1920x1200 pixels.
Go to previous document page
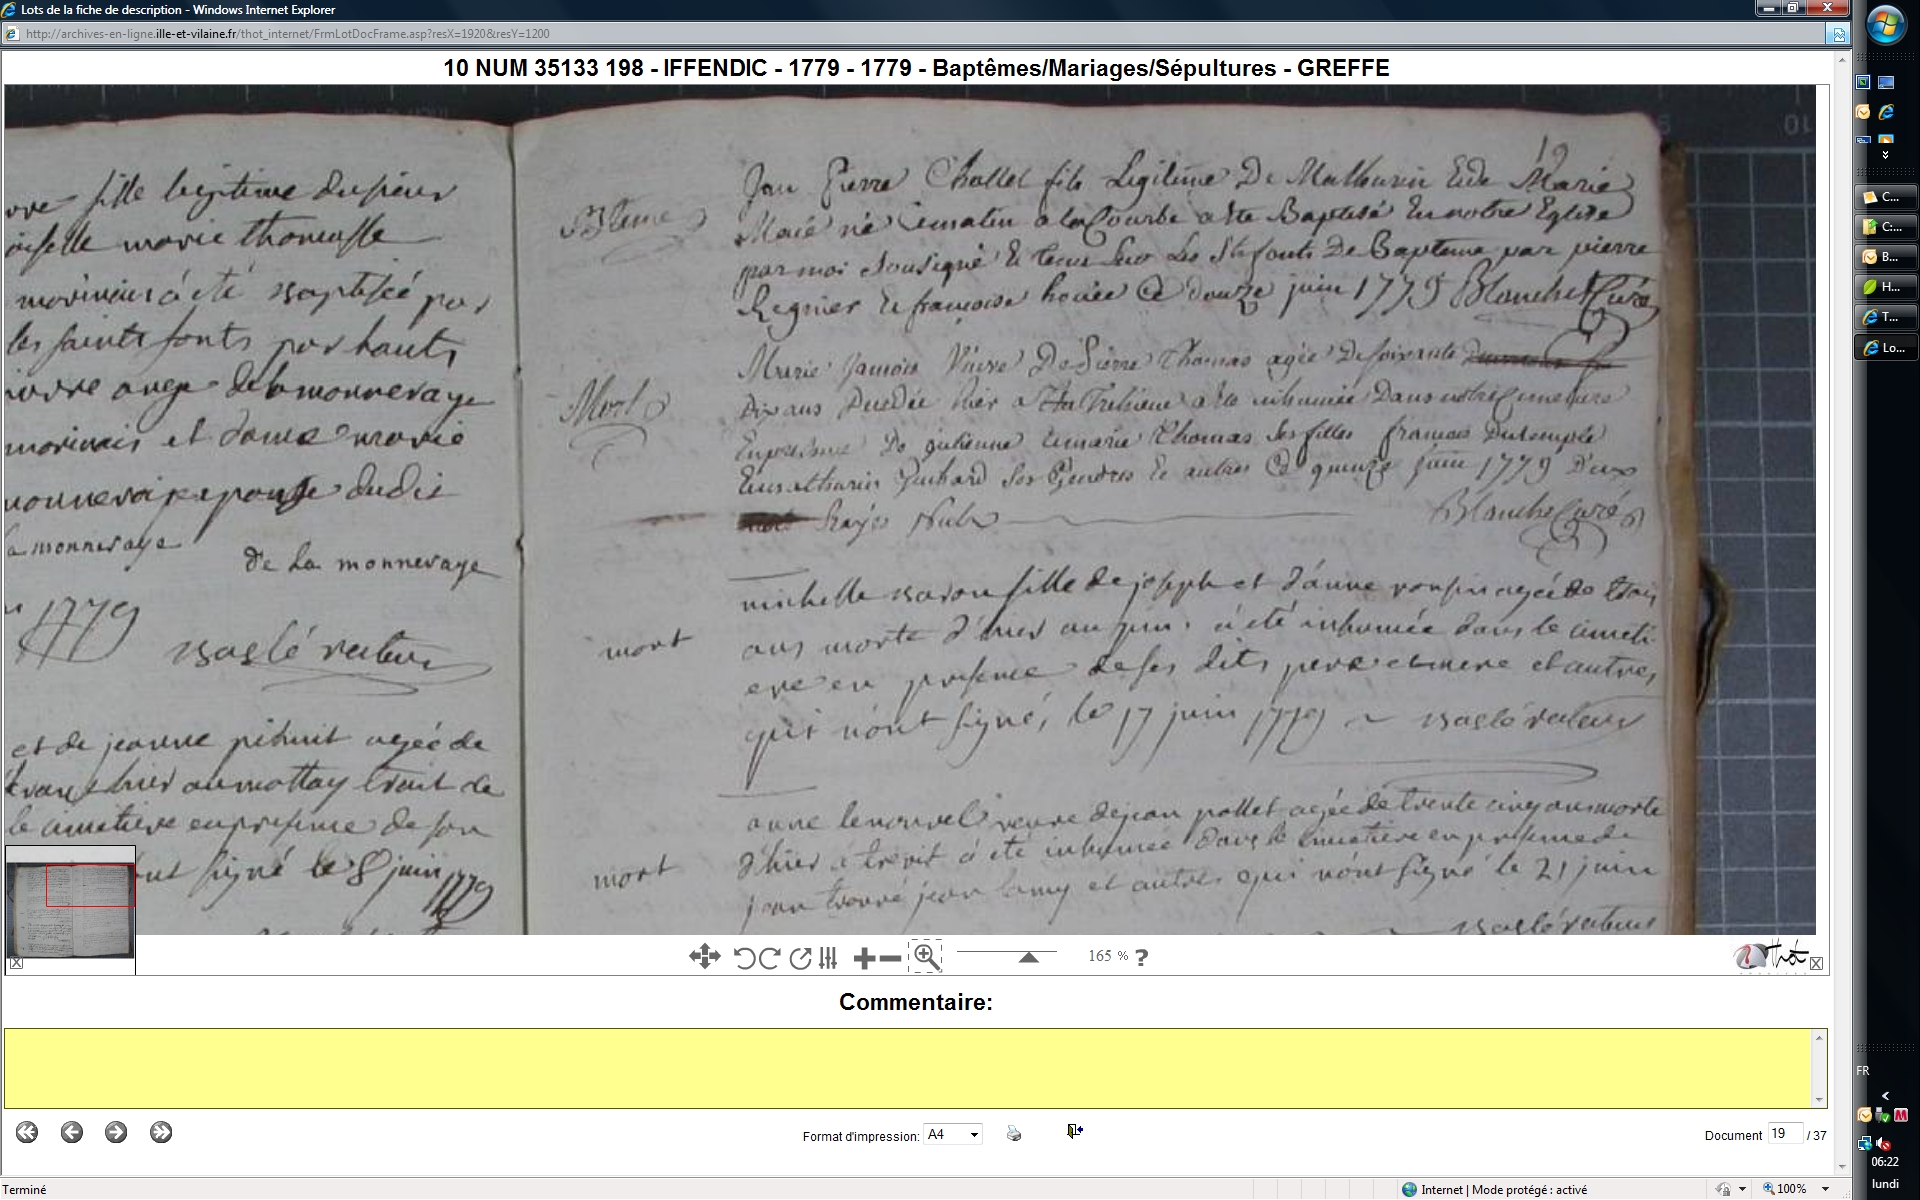tap(71, 1132)
